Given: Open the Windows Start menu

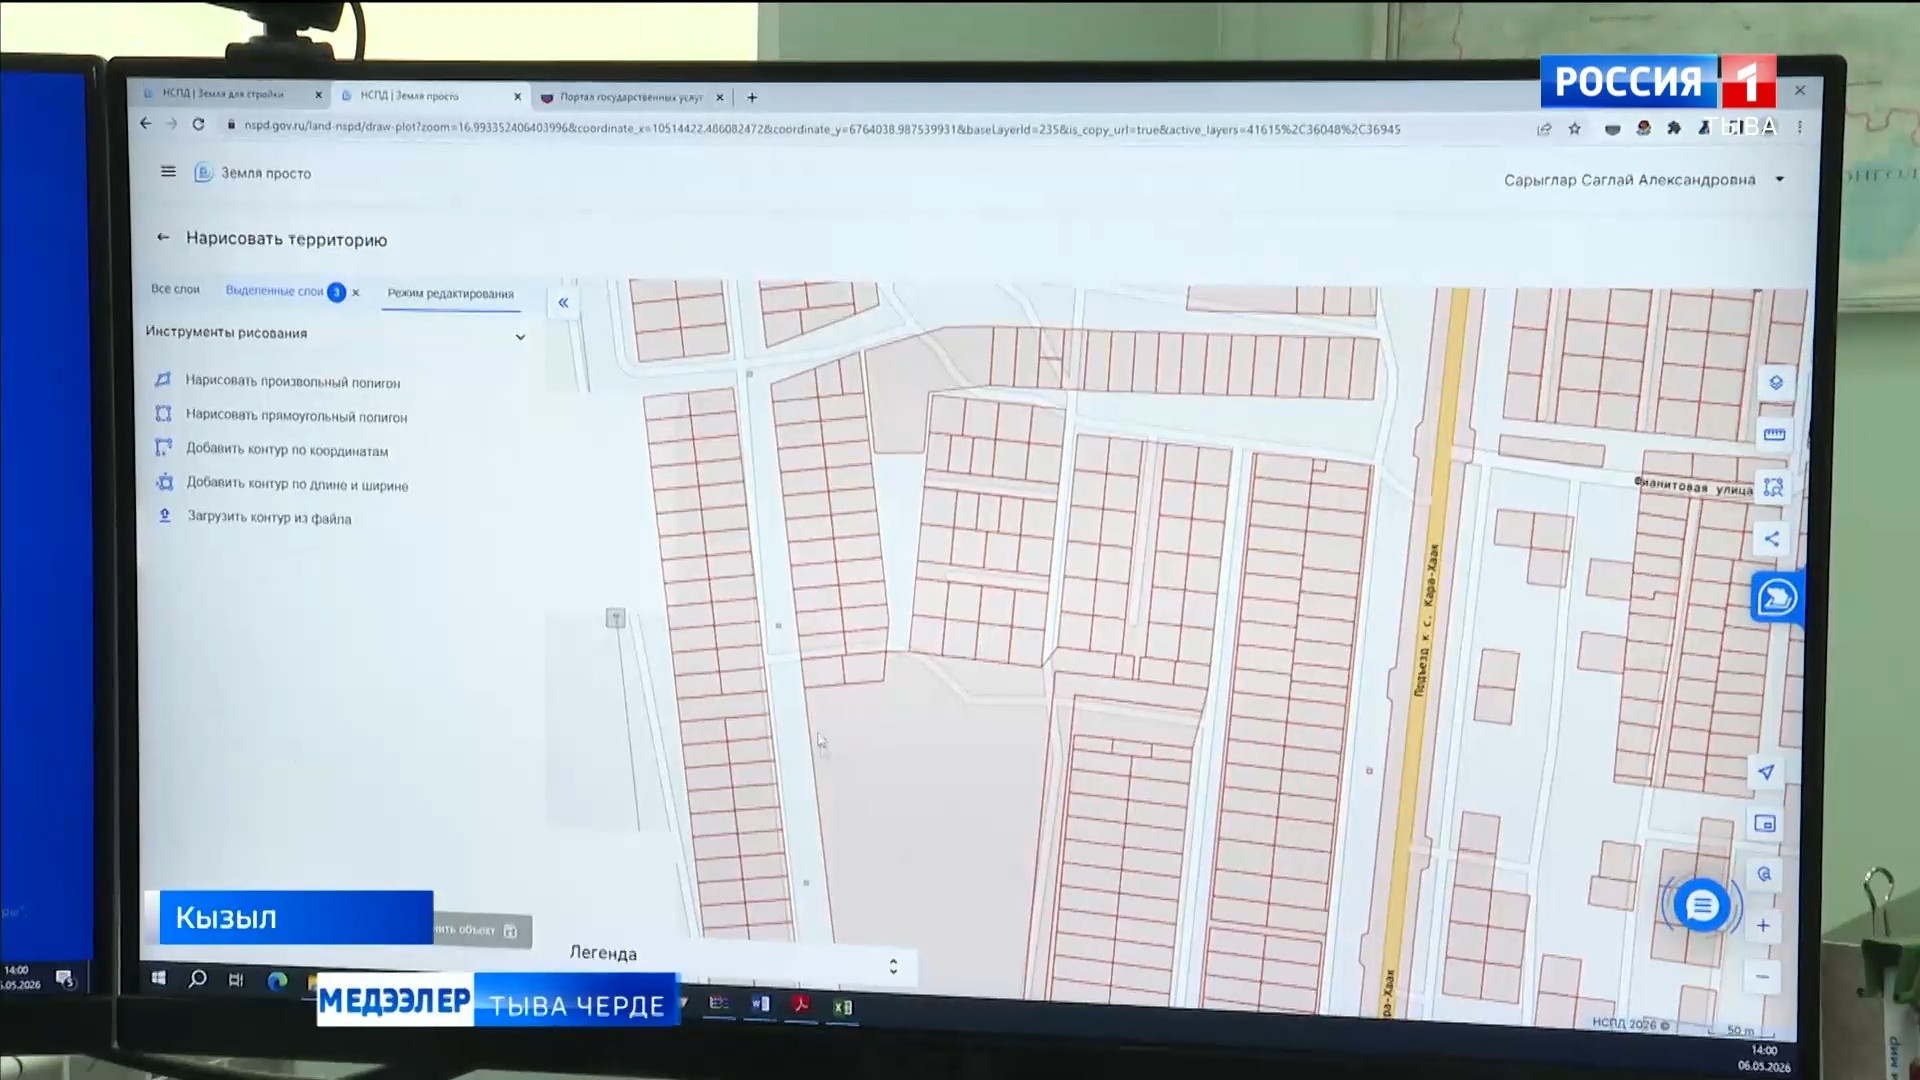Looking at the screenshot, I should 158,978.
